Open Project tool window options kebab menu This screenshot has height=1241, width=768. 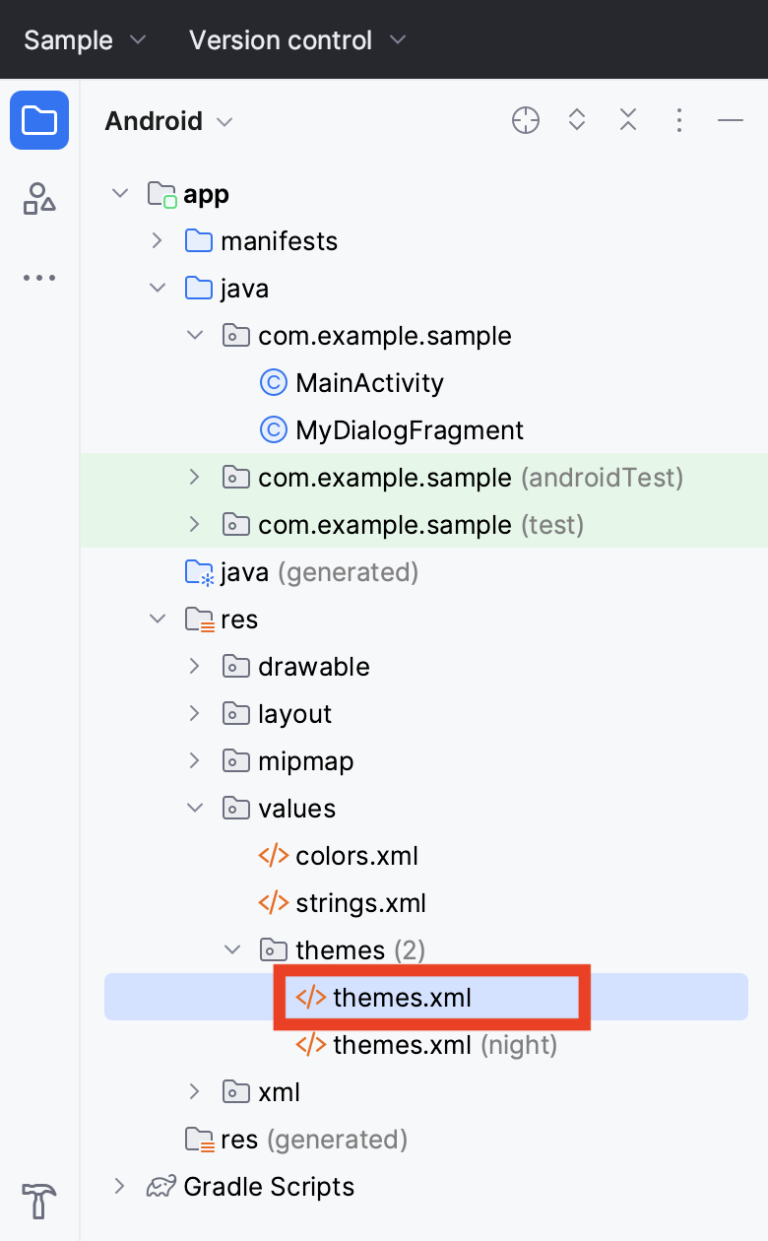pos(679,120)
